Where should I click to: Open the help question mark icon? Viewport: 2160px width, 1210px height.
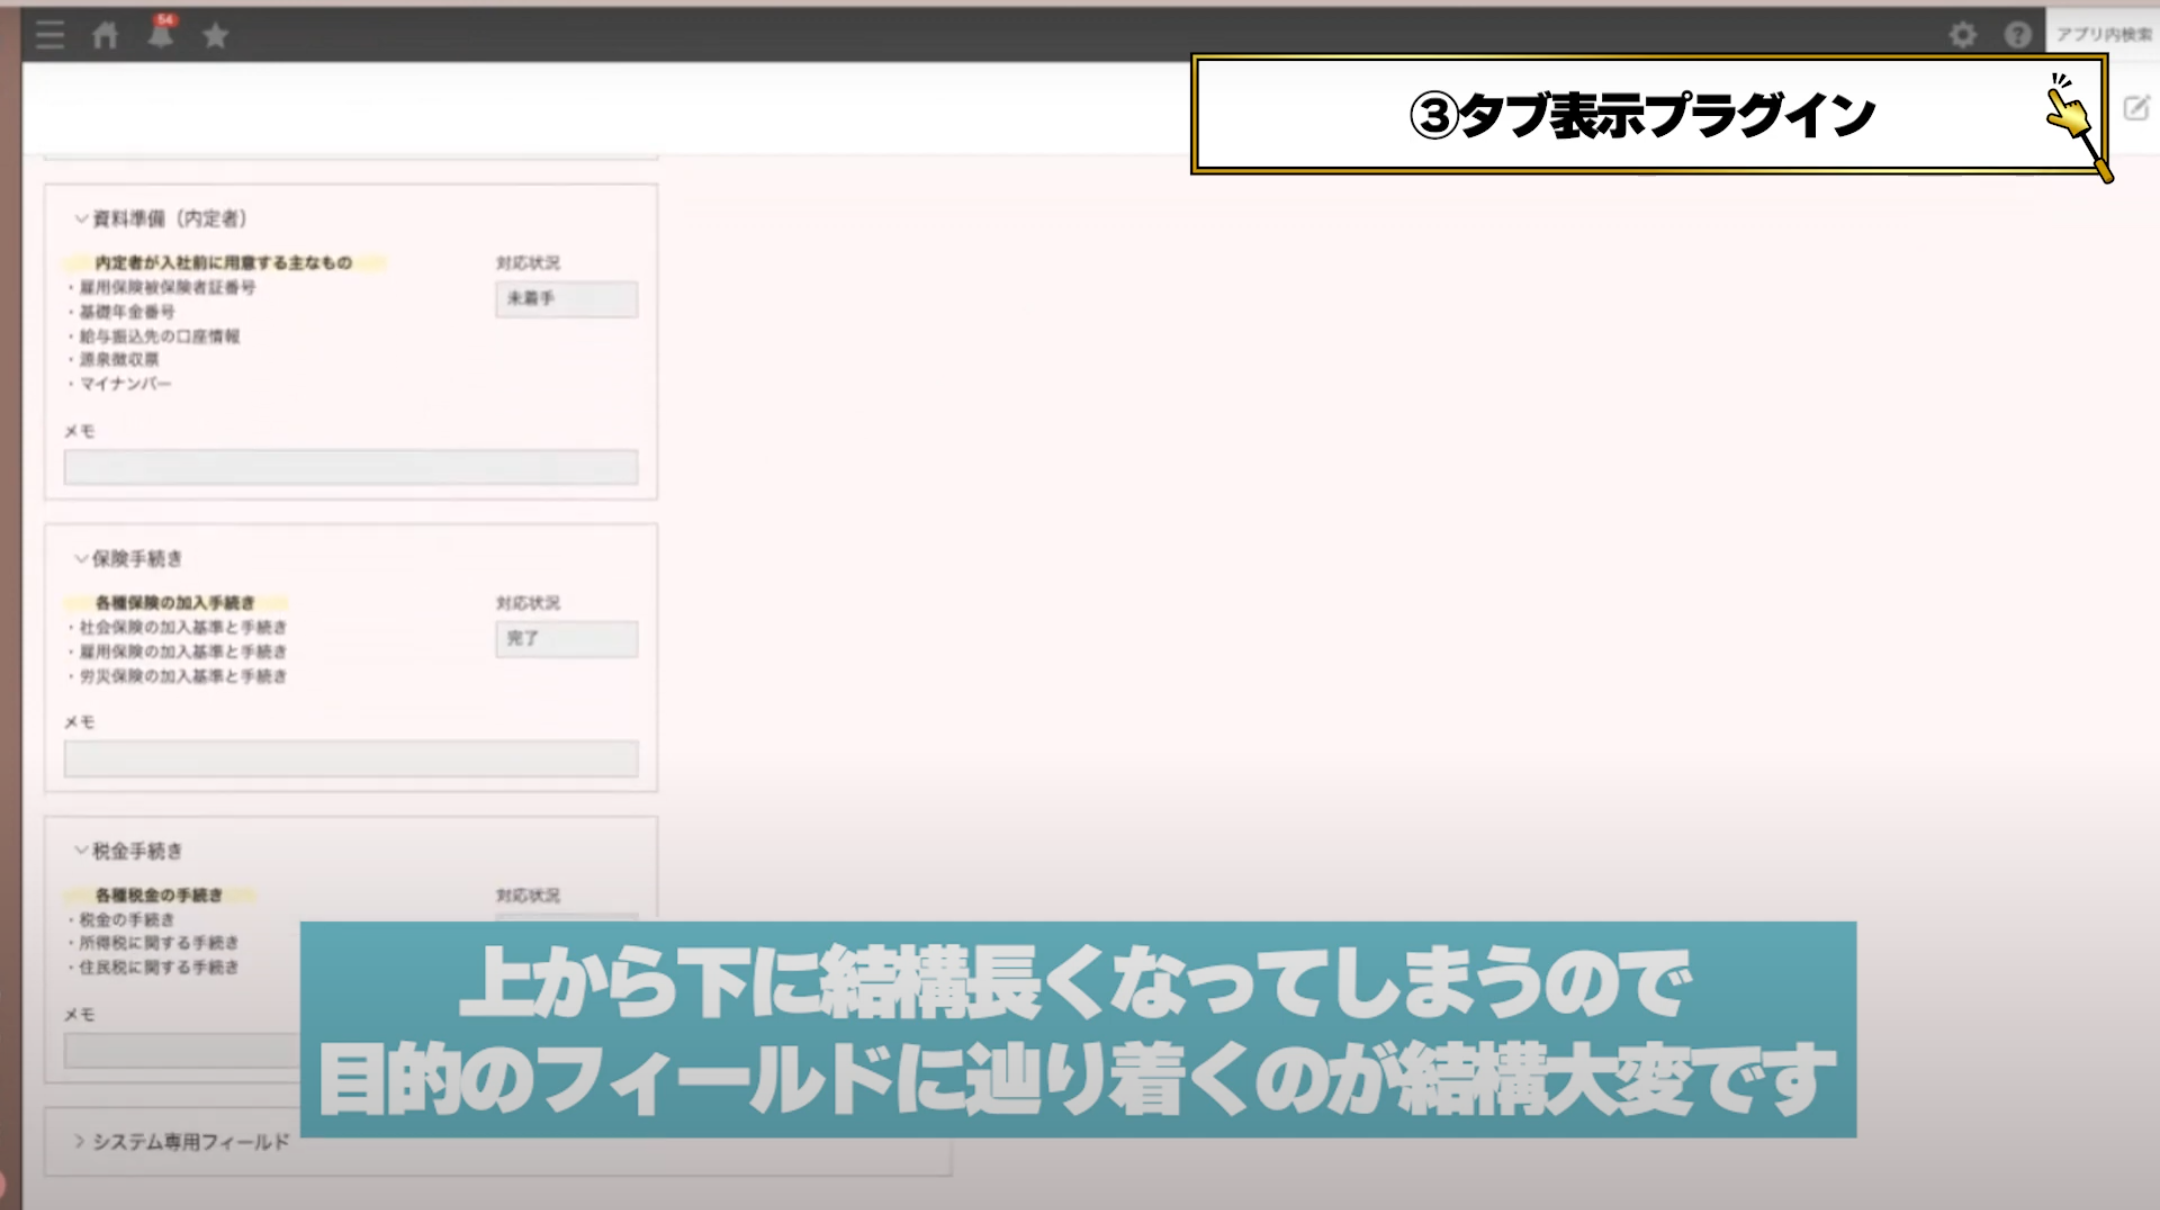(2018, 35)
